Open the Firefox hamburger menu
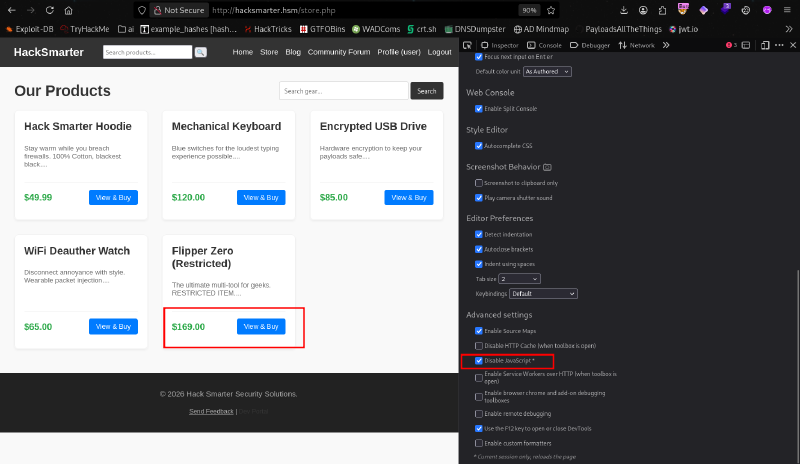The height and width of the screenshot is (464, 800). (x=787, y=10)
